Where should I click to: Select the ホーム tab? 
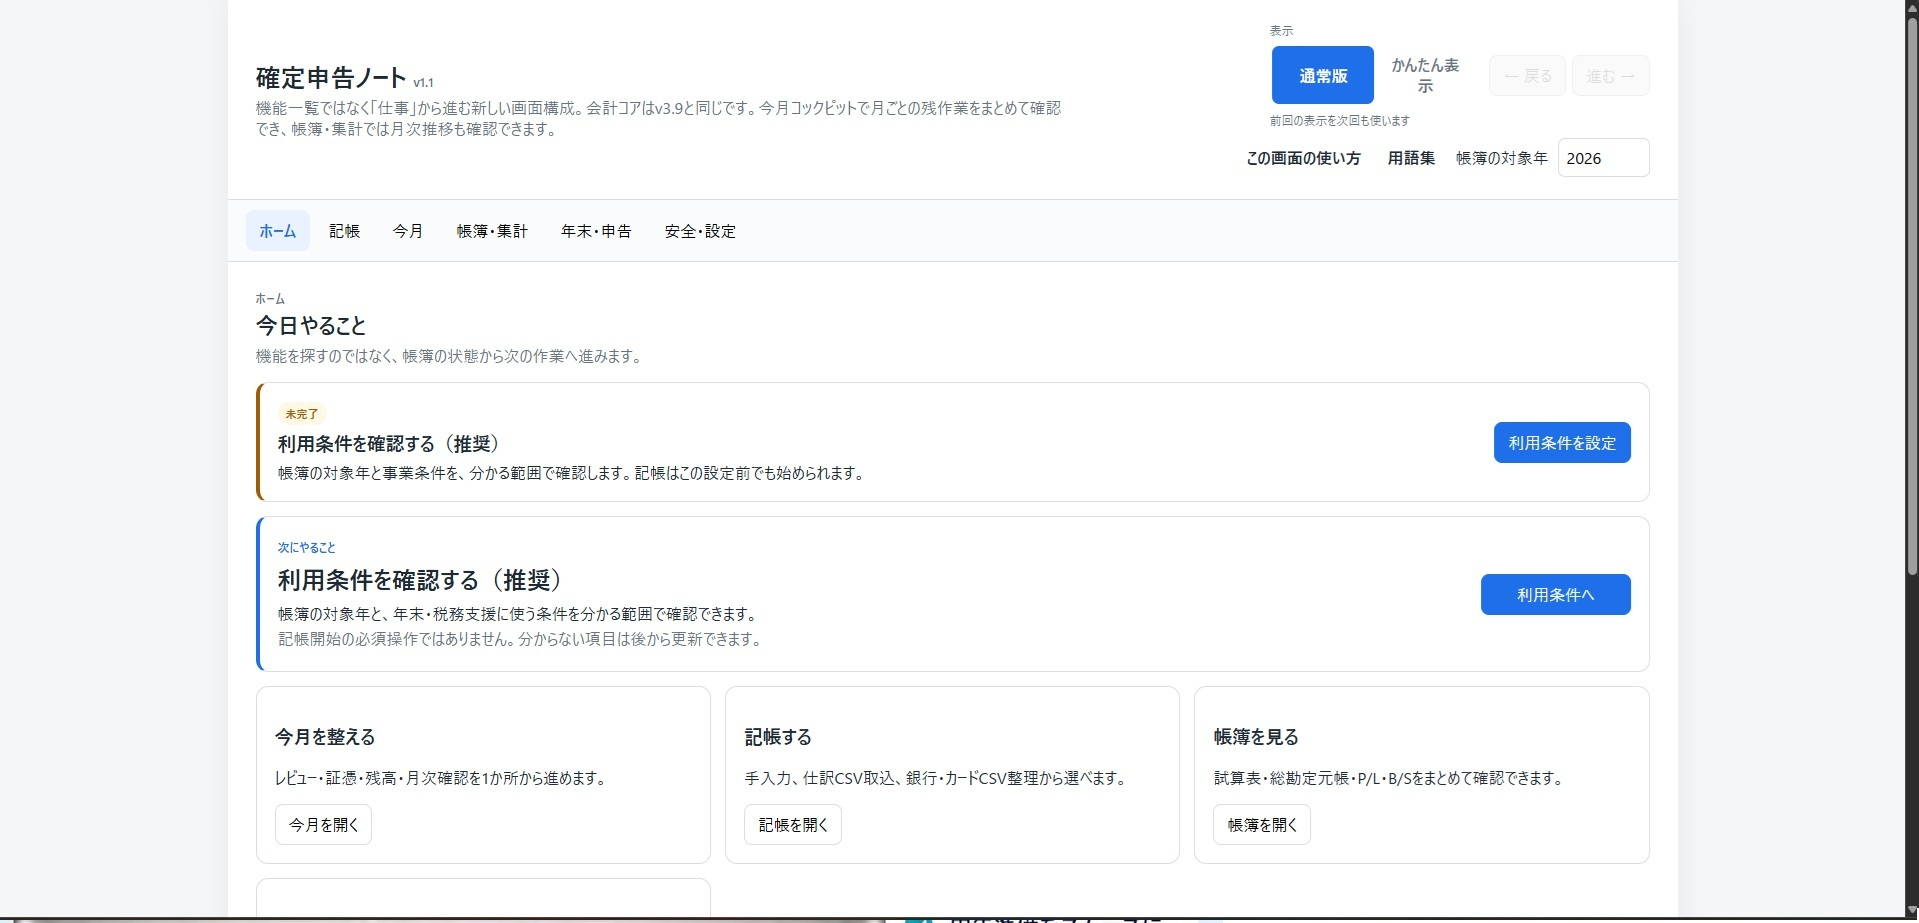coord(278,231)
